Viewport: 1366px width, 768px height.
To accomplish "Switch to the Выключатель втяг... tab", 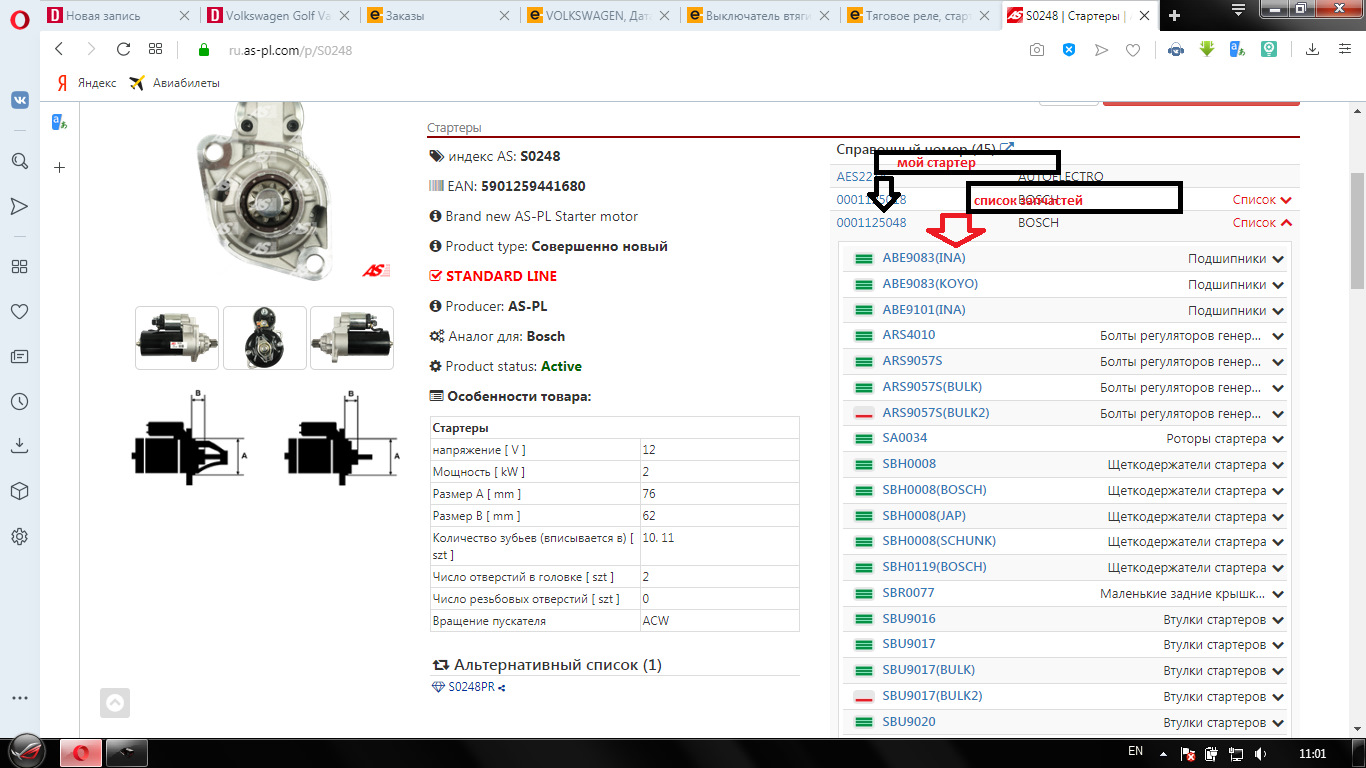I will click(x=758, y=15).
